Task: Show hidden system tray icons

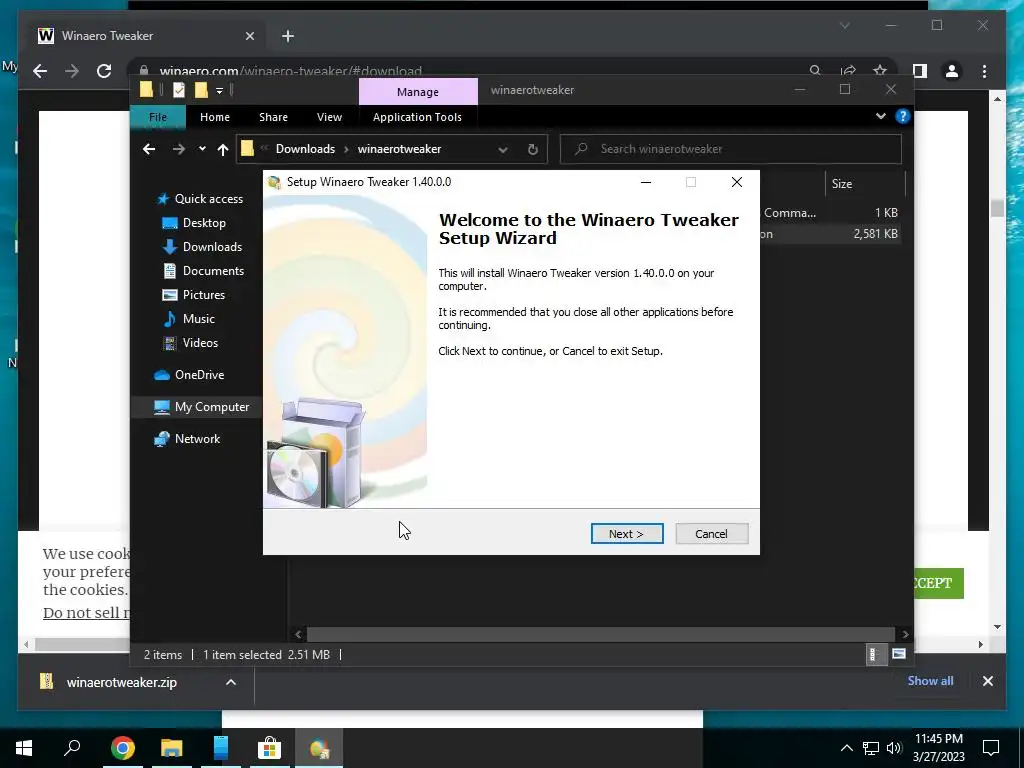Action: (x=846, y=748)
